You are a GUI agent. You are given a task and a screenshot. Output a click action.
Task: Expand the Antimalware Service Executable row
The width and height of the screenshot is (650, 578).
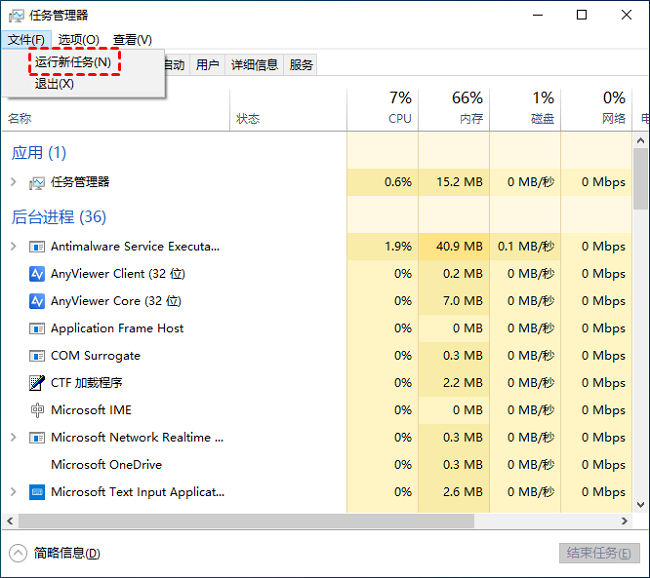coord(13,246)
